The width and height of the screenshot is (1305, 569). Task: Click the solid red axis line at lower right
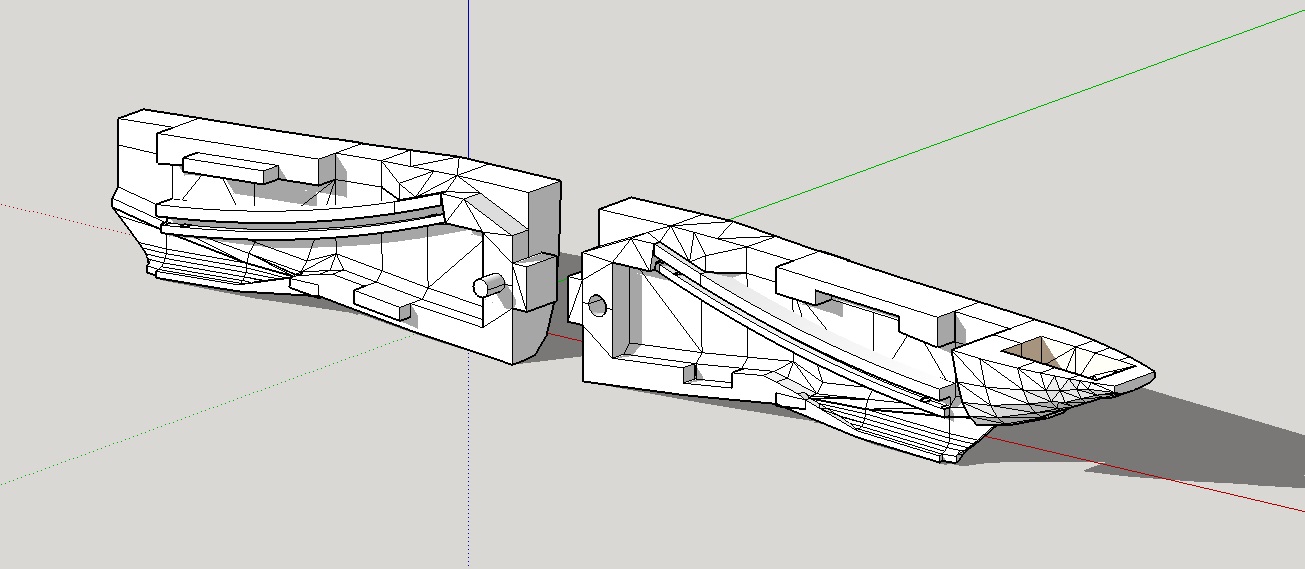click(x=1150, y=479)
